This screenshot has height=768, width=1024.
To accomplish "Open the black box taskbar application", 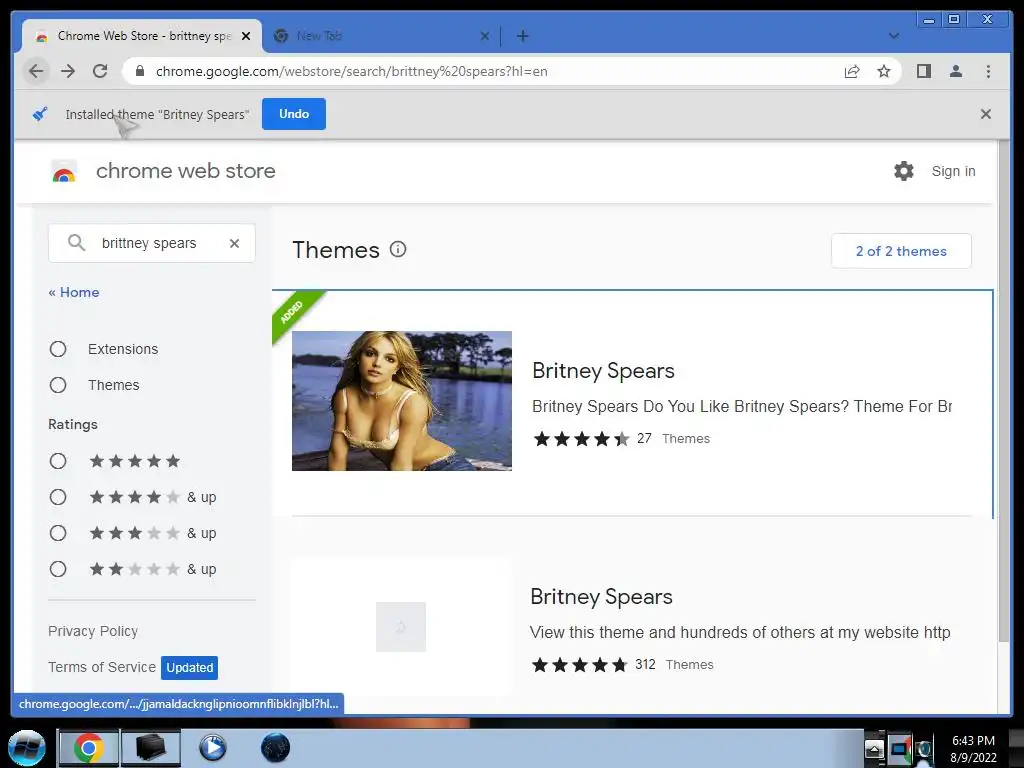I will pos(151,748).
